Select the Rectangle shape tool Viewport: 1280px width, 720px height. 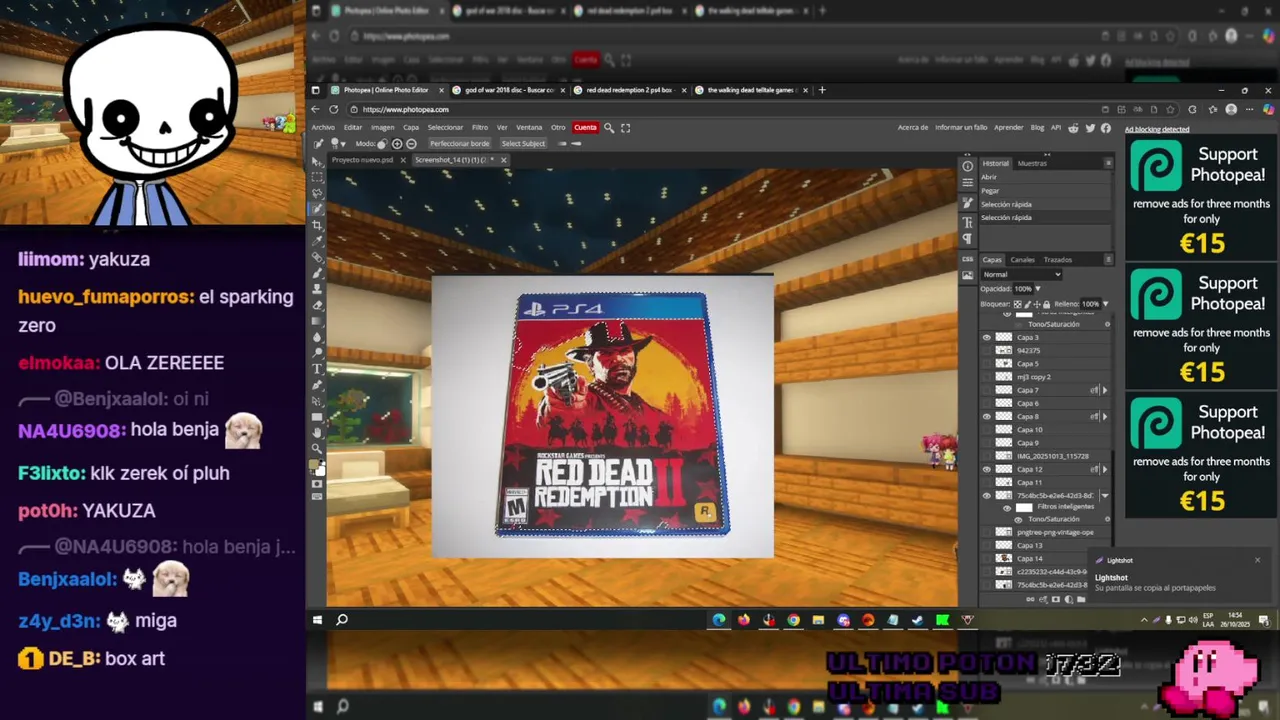coord(317,417)
